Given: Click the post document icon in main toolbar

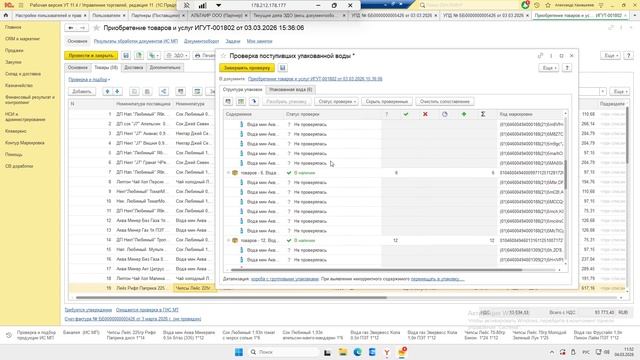Looking at the screenshot, I should (x=139, y=55).
